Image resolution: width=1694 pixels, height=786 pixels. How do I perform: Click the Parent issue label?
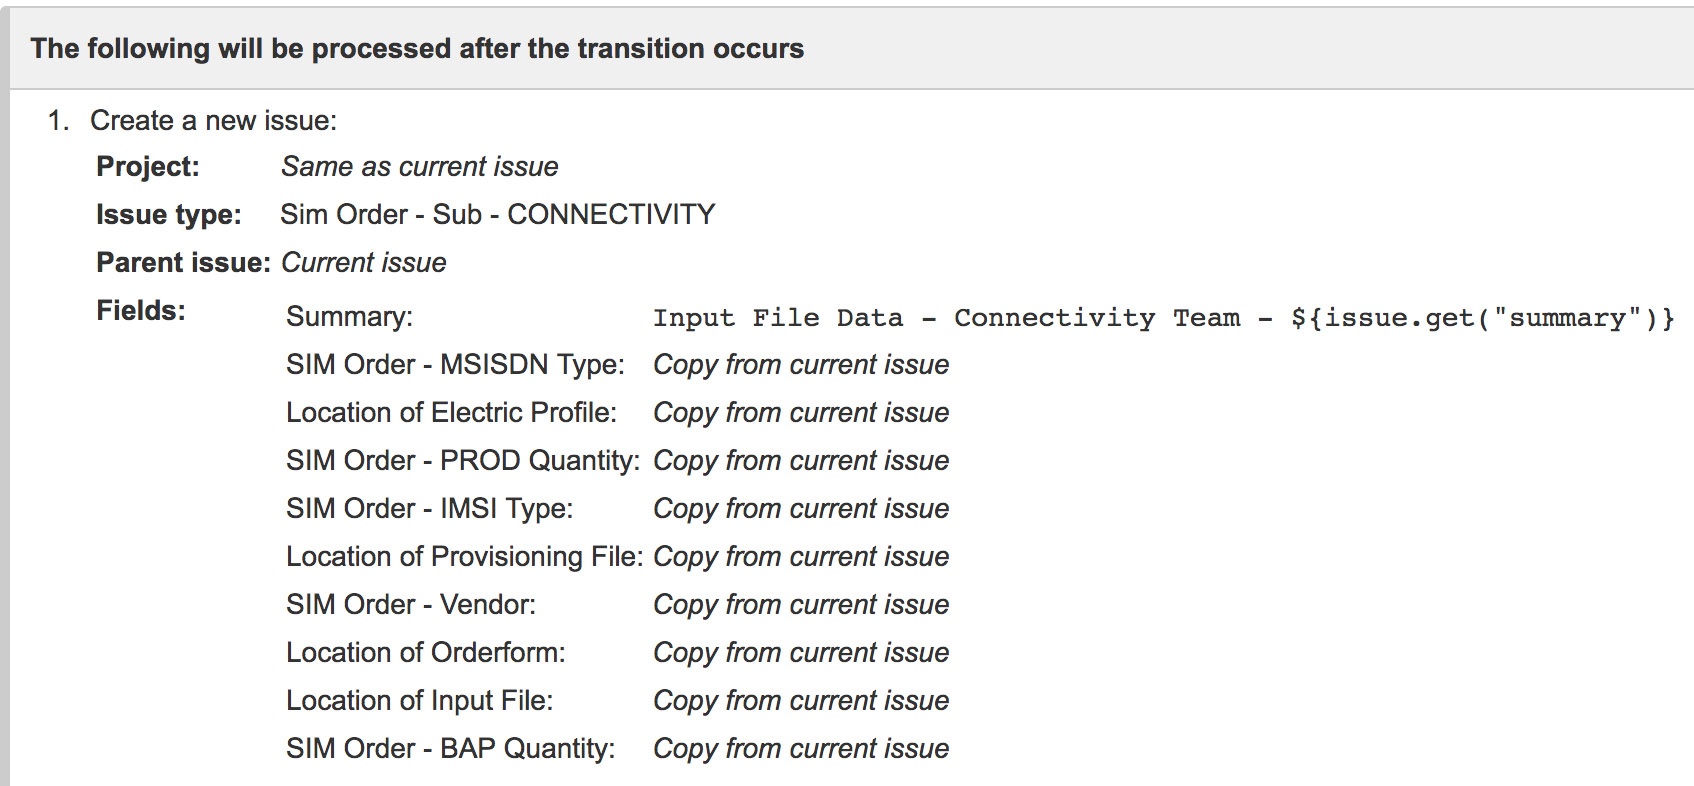pyautogui.click(x=184, y=263)
